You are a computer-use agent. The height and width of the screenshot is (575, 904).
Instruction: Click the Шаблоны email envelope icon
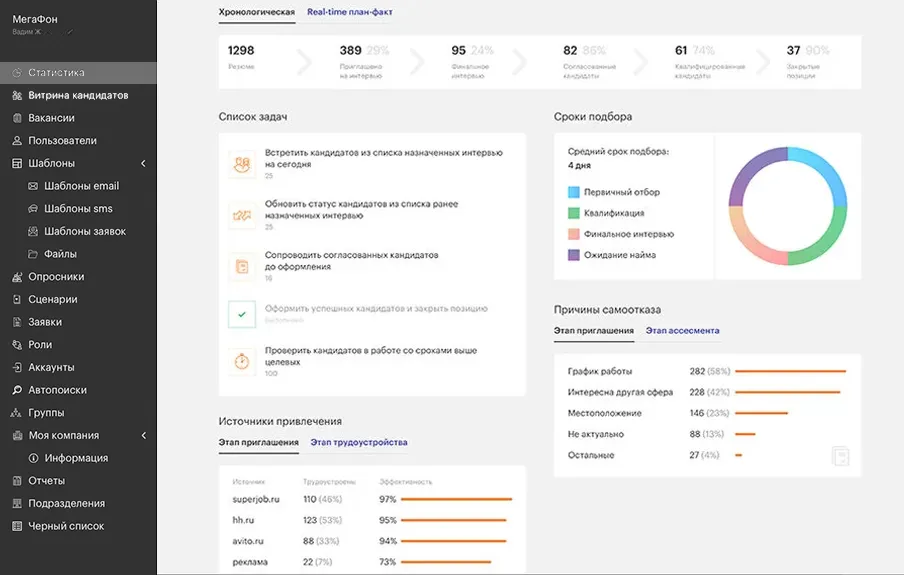(x=33, y=186)
